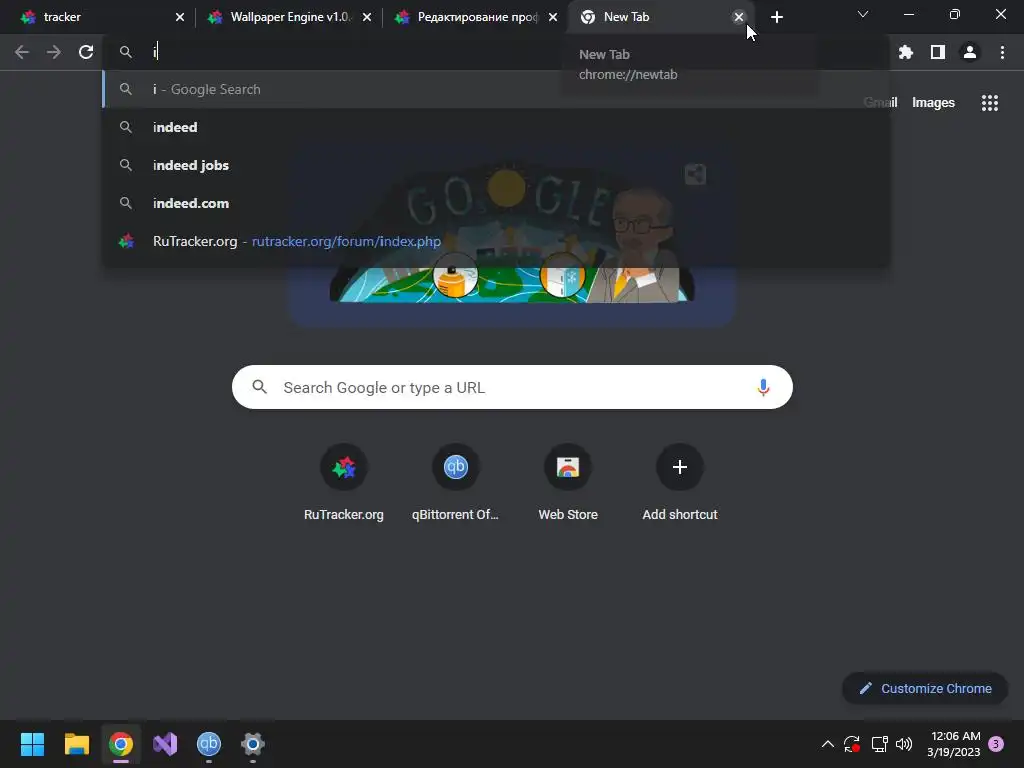1024x768 pixels.
Task: Close the tracker tab
Action: (x=180, y=18)
